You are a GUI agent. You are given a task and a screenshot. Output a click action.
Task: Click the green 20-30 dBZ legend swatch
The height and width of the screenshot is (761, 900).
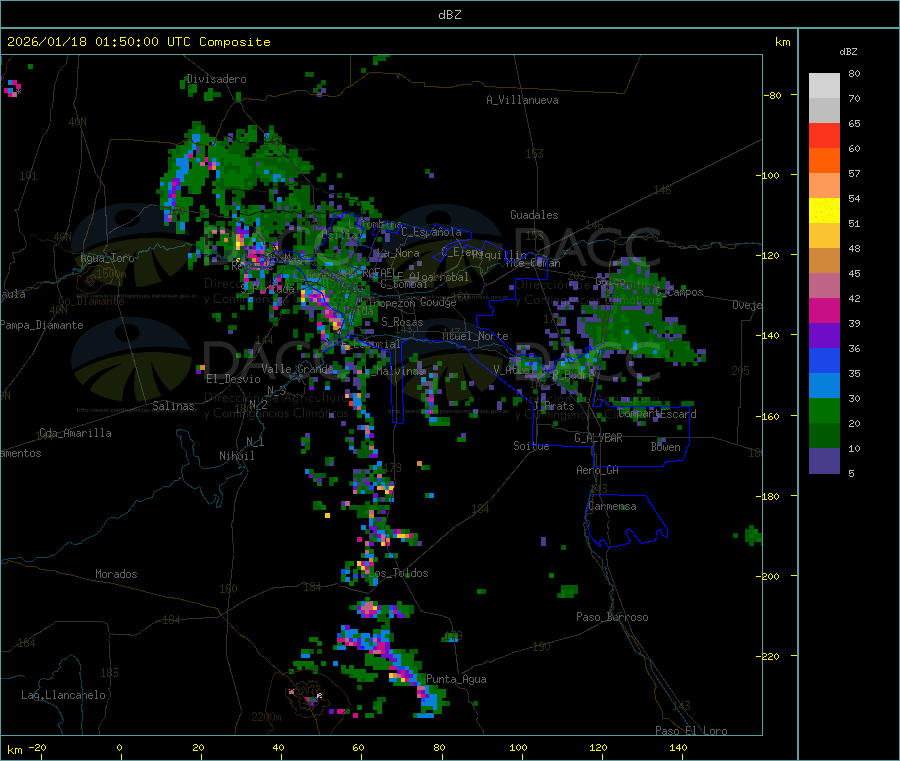pos(824,410)
